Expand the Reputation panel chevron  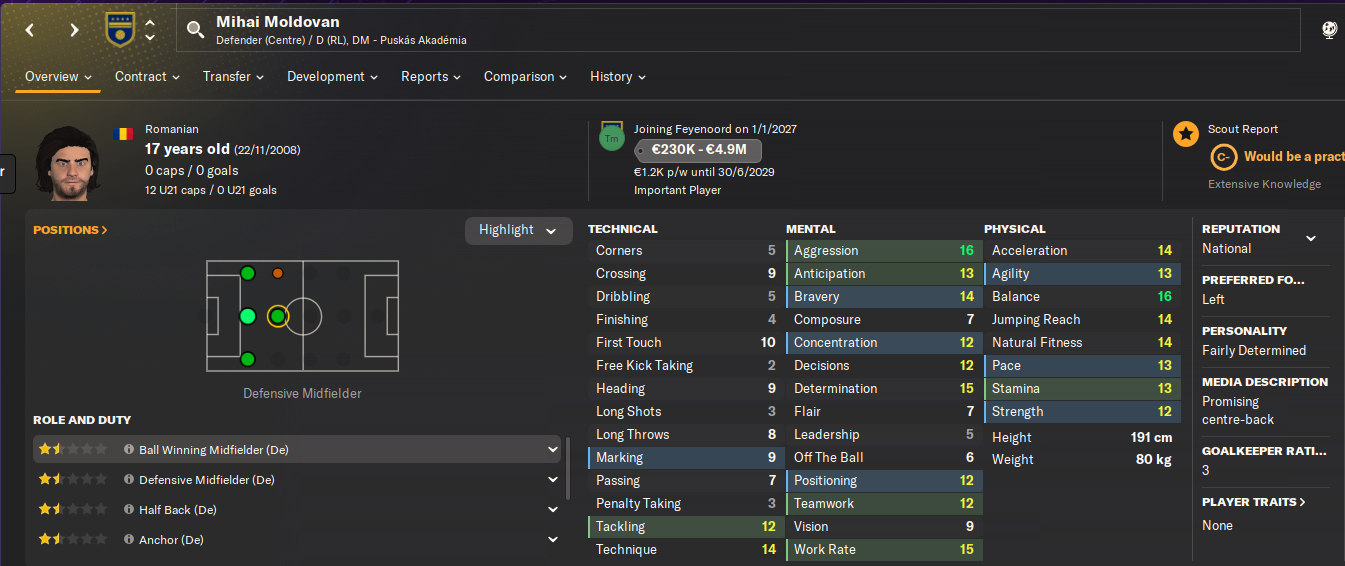point(1311,238)
